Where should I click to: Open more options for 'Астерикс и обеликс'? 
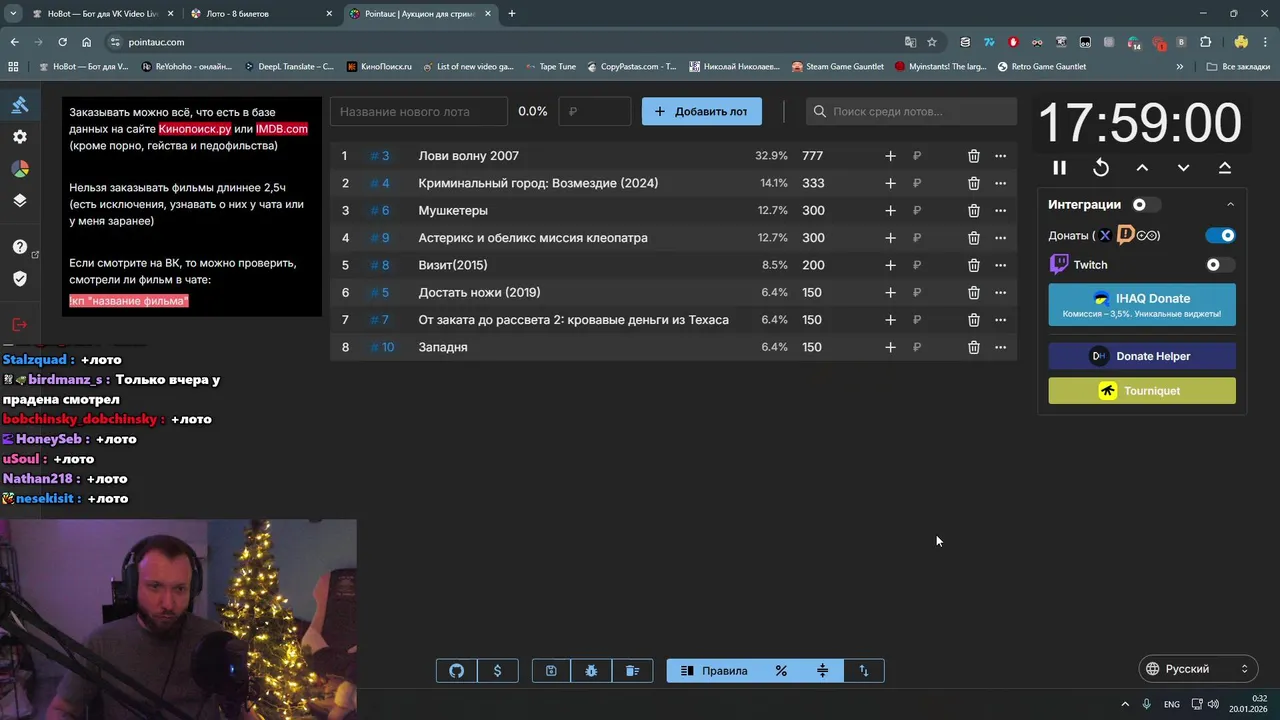(1000, 238)
